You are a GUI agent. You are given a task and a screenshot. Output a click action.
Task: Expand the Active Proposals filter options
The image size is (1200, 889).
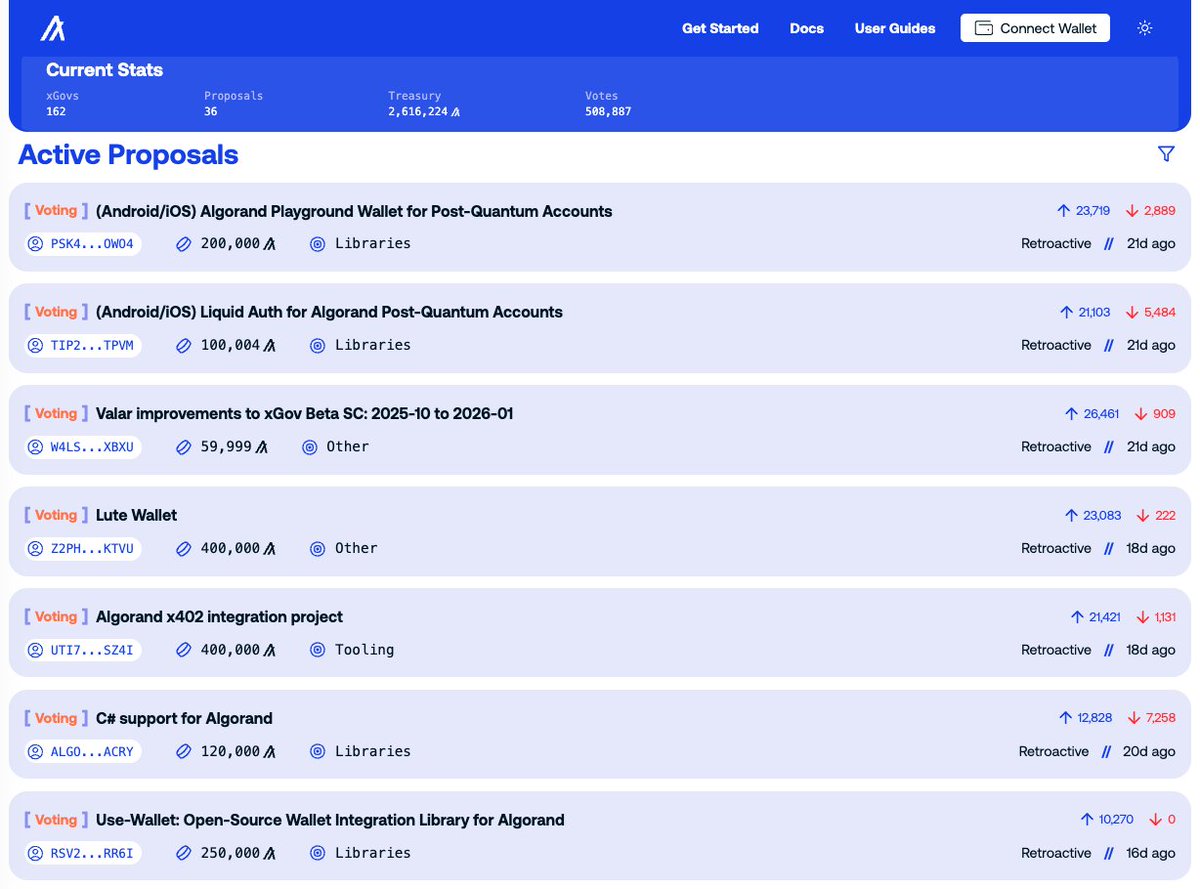(x=1166, y=154)
